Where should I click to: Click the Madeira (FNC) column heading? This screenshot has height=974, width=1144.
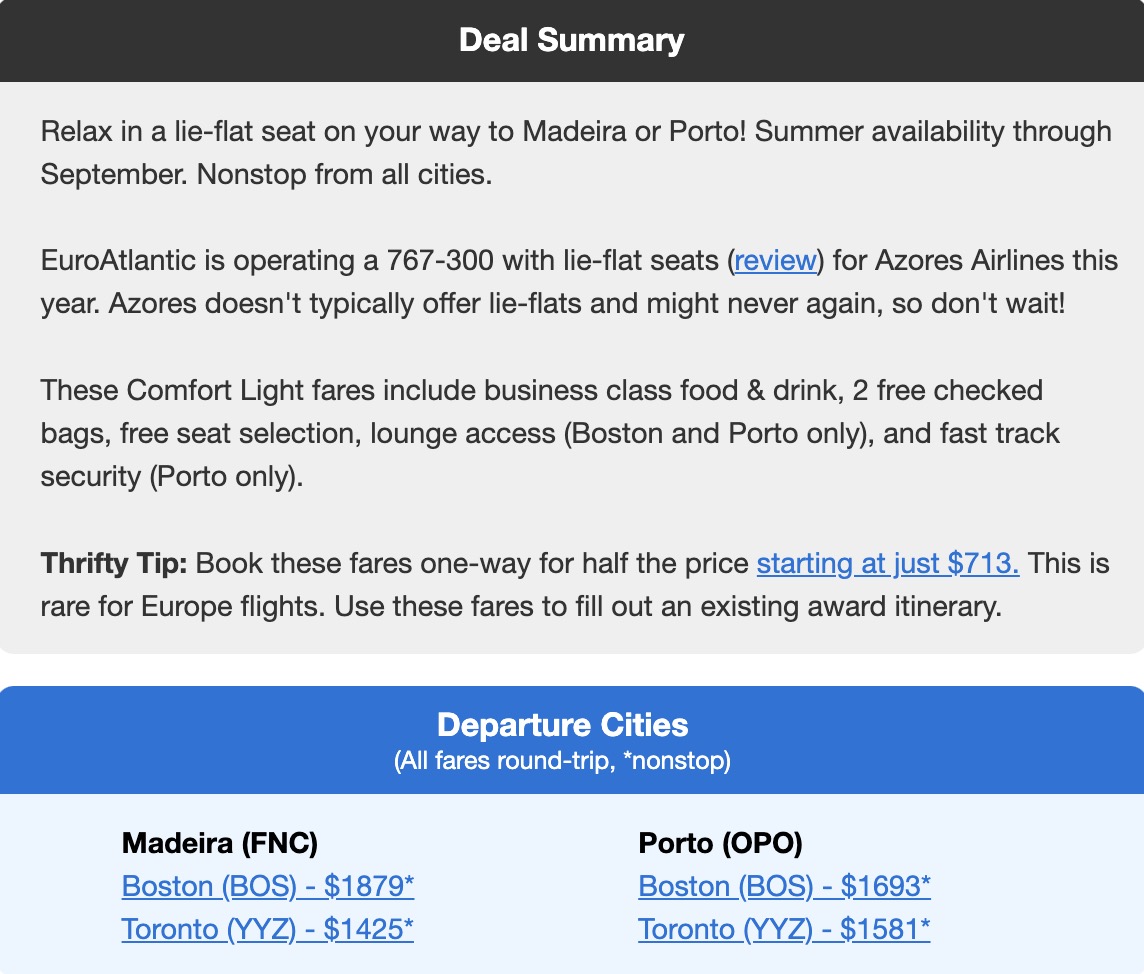tap(218, 843)
